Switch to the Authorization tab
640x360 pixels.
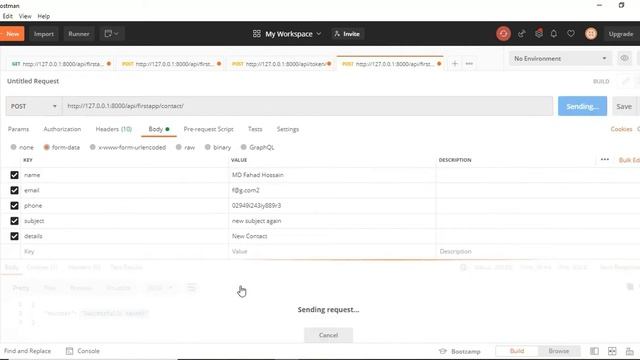pyautogui.click(x=62, y=129)
